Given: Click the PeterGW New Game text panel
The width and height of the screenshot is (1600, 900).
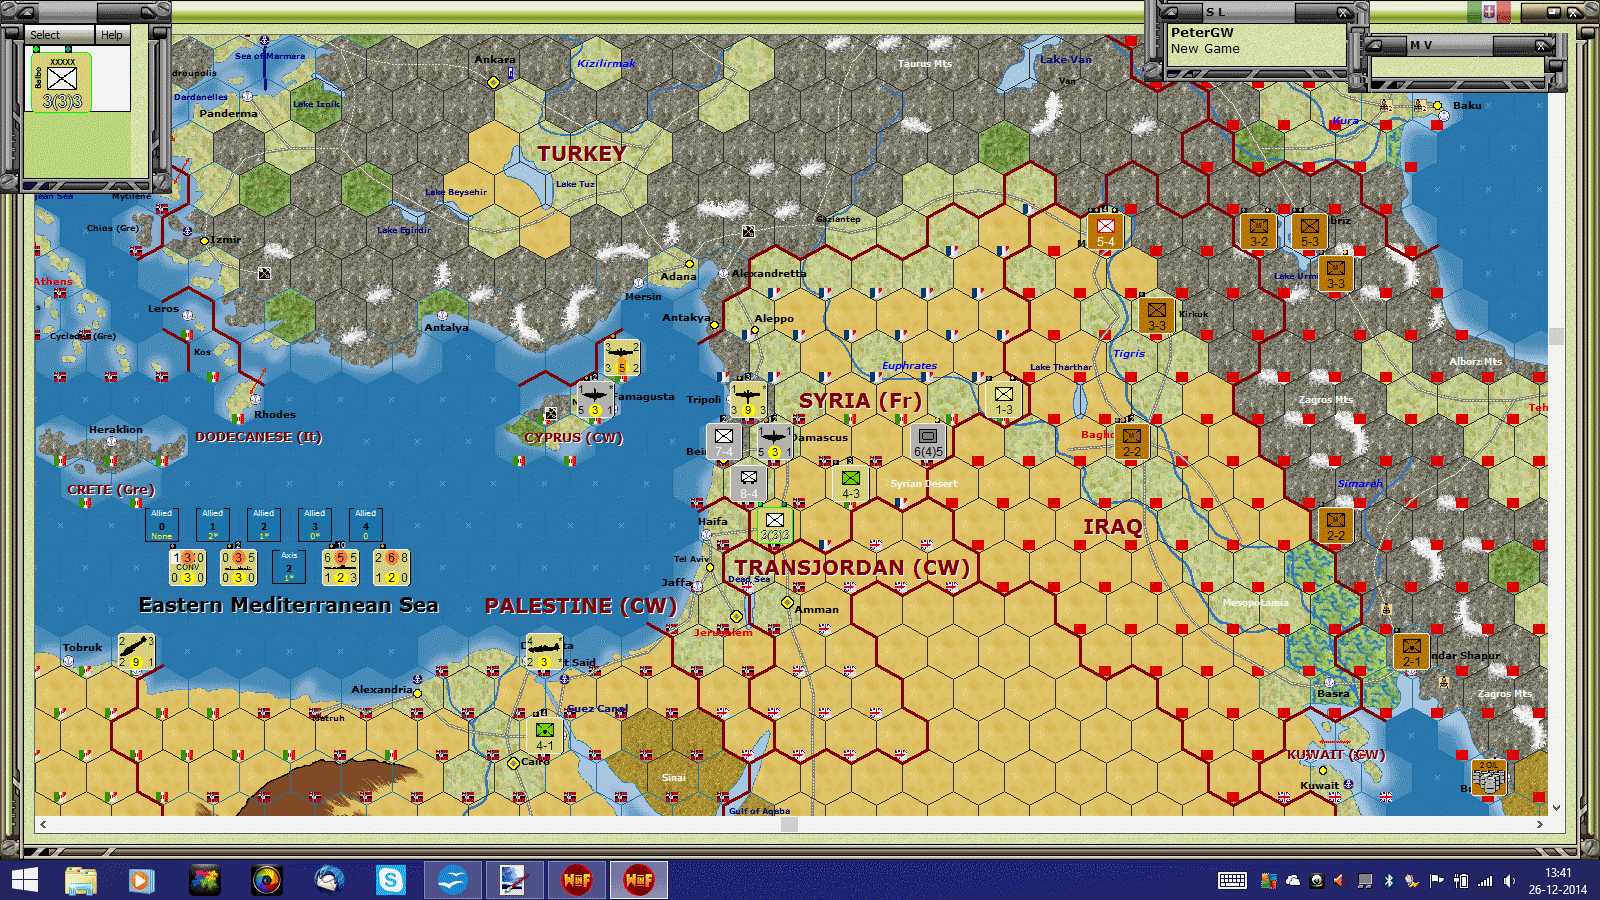Looking at the screenshot, I should pos(1257,45).
